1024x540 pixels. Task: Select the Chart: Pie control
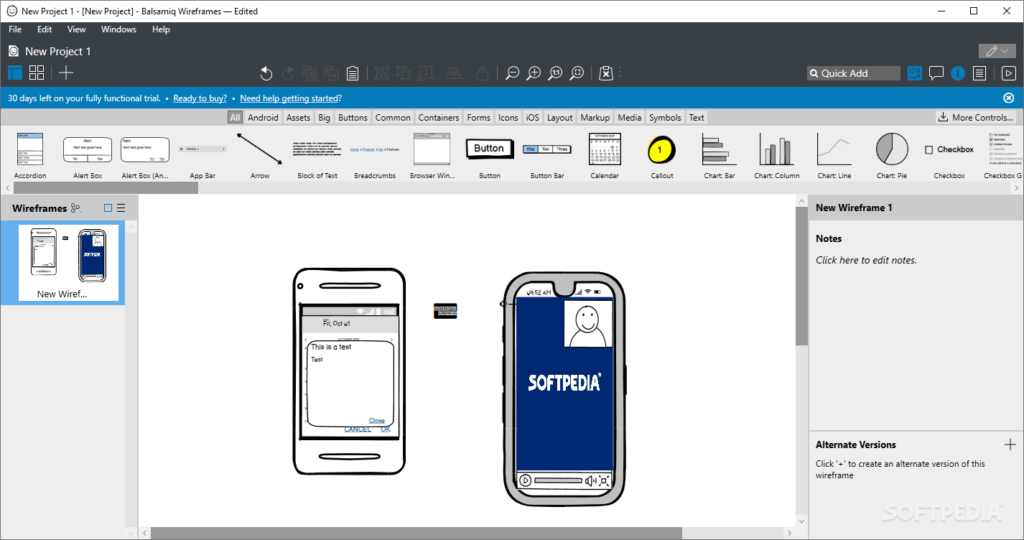tap(892, 155)
